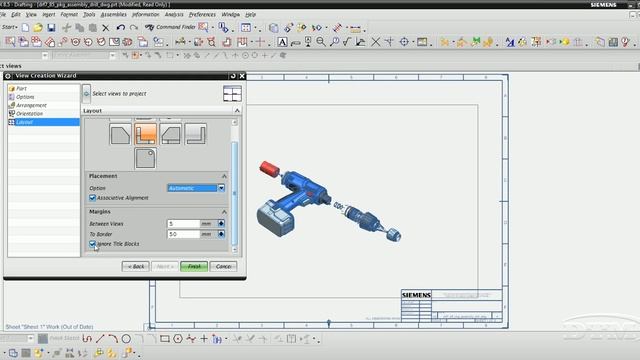Select the sketch Rectangle tool

pyautogui.click(x=164, y=338)
